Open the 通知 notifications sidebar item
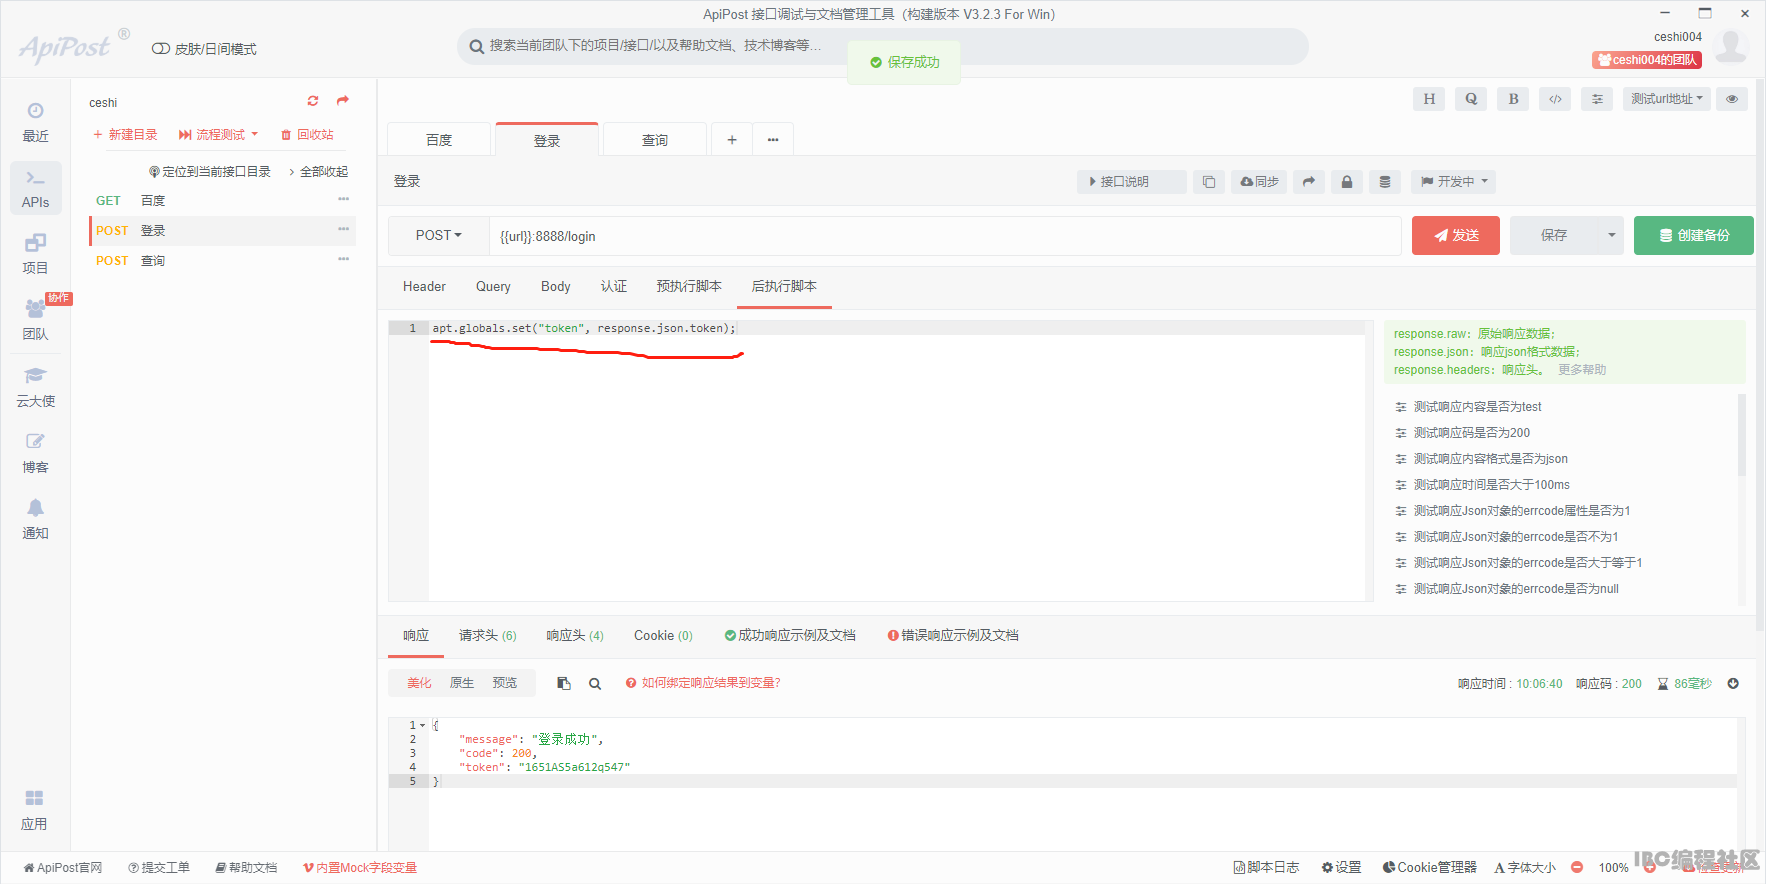 click(35, 519)
